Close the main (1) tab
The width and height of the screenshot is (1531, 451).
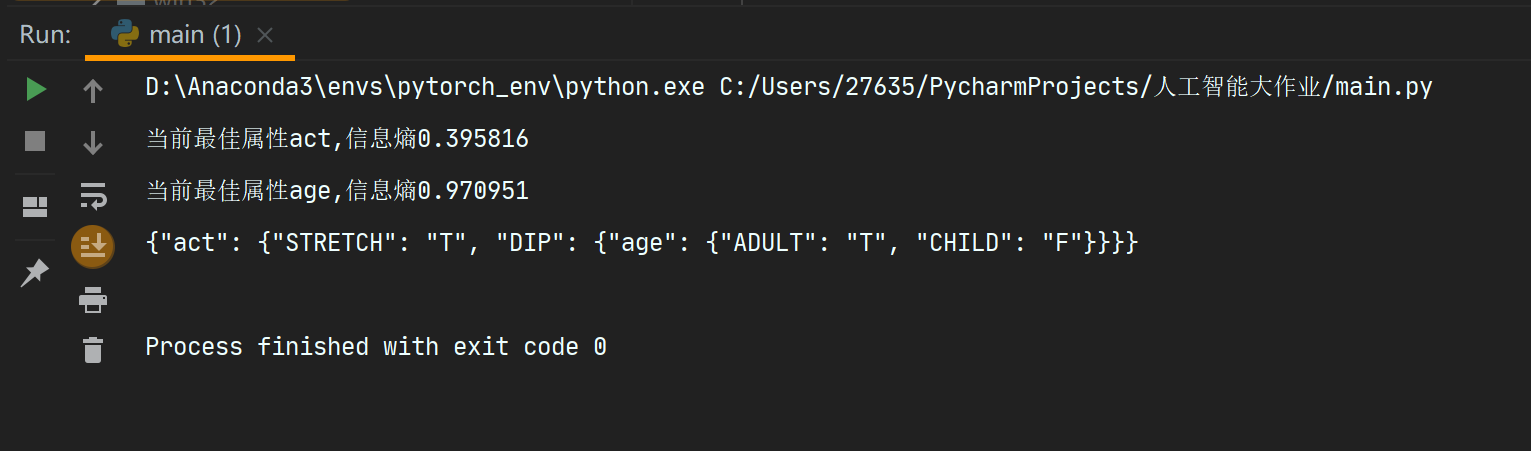point(265,35)
